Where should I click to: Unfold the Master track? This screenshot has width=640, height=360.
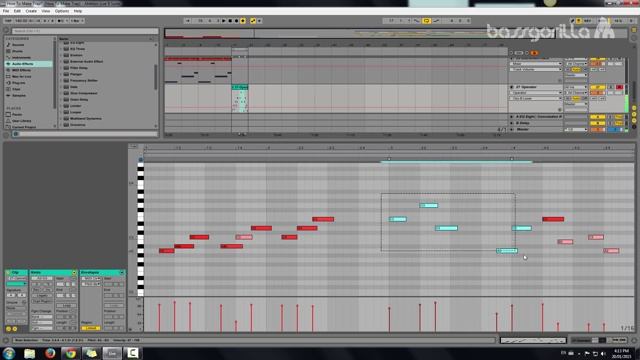512,129
